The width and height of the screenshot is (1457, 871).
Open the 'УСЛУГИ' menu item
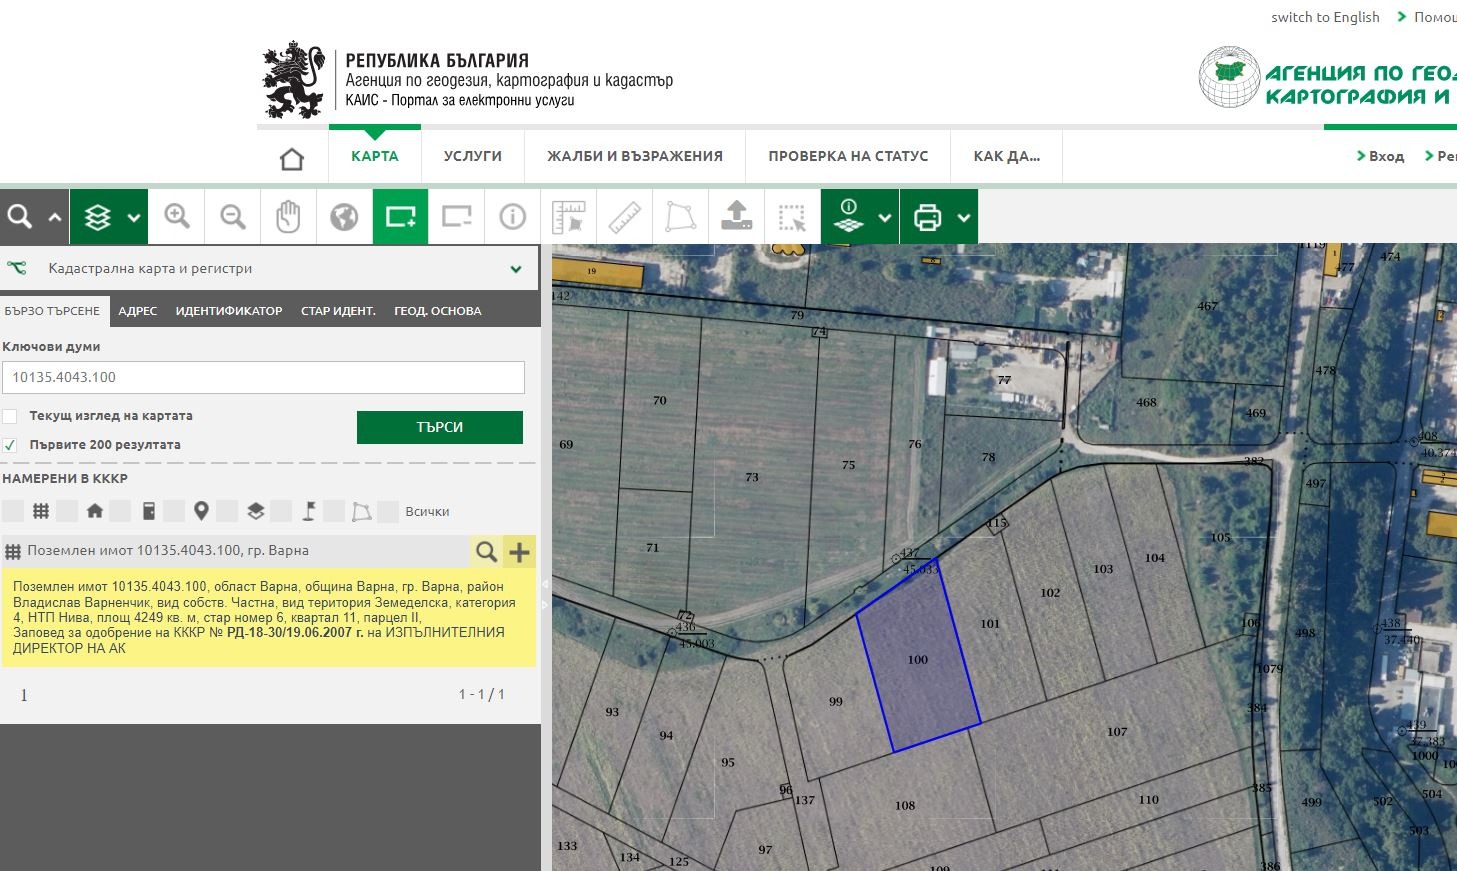point(473,156)
